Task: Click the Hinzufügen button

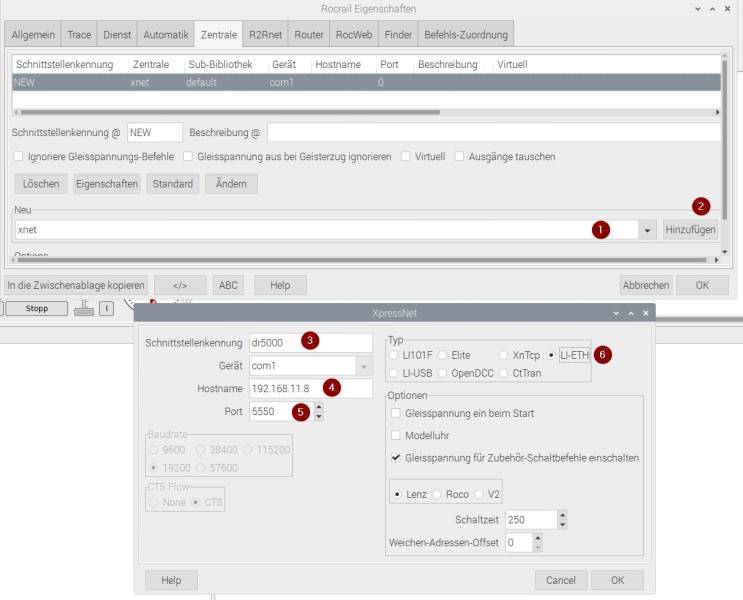Action: [x=690, y=230]
